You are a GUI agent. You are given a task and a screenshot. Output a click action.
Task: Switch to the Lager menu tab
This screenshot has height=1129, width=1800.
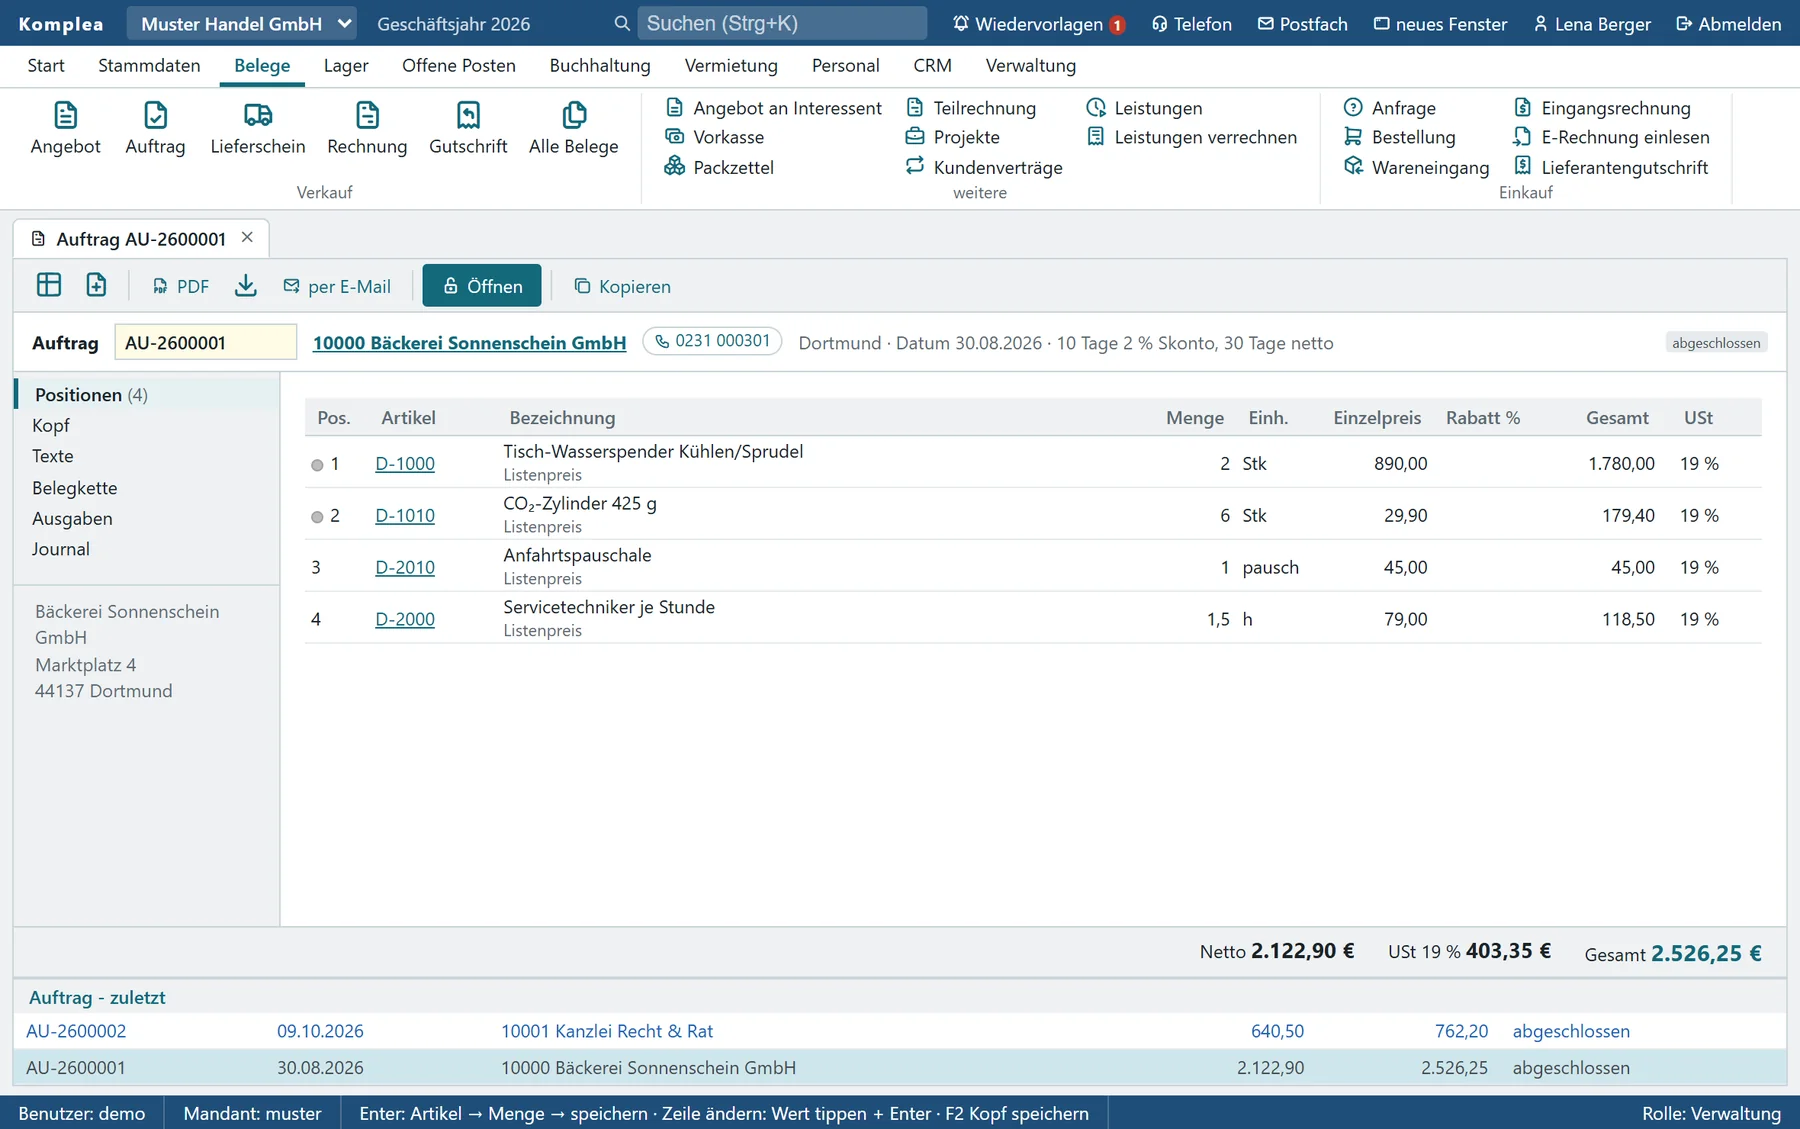[346, 66]
